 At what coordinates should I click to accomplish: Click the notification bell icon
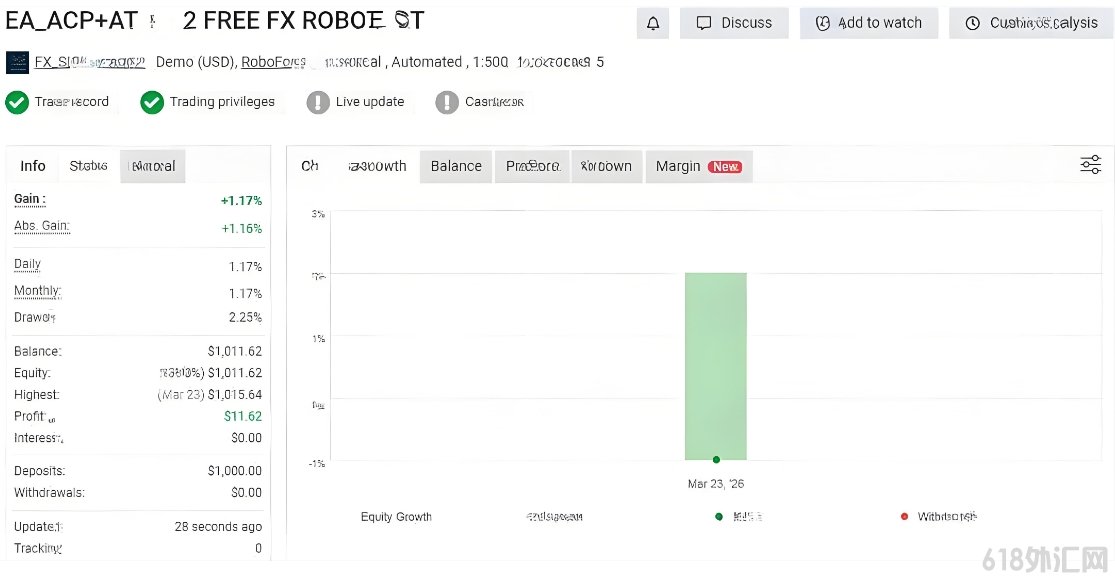(x=653, y=23)
